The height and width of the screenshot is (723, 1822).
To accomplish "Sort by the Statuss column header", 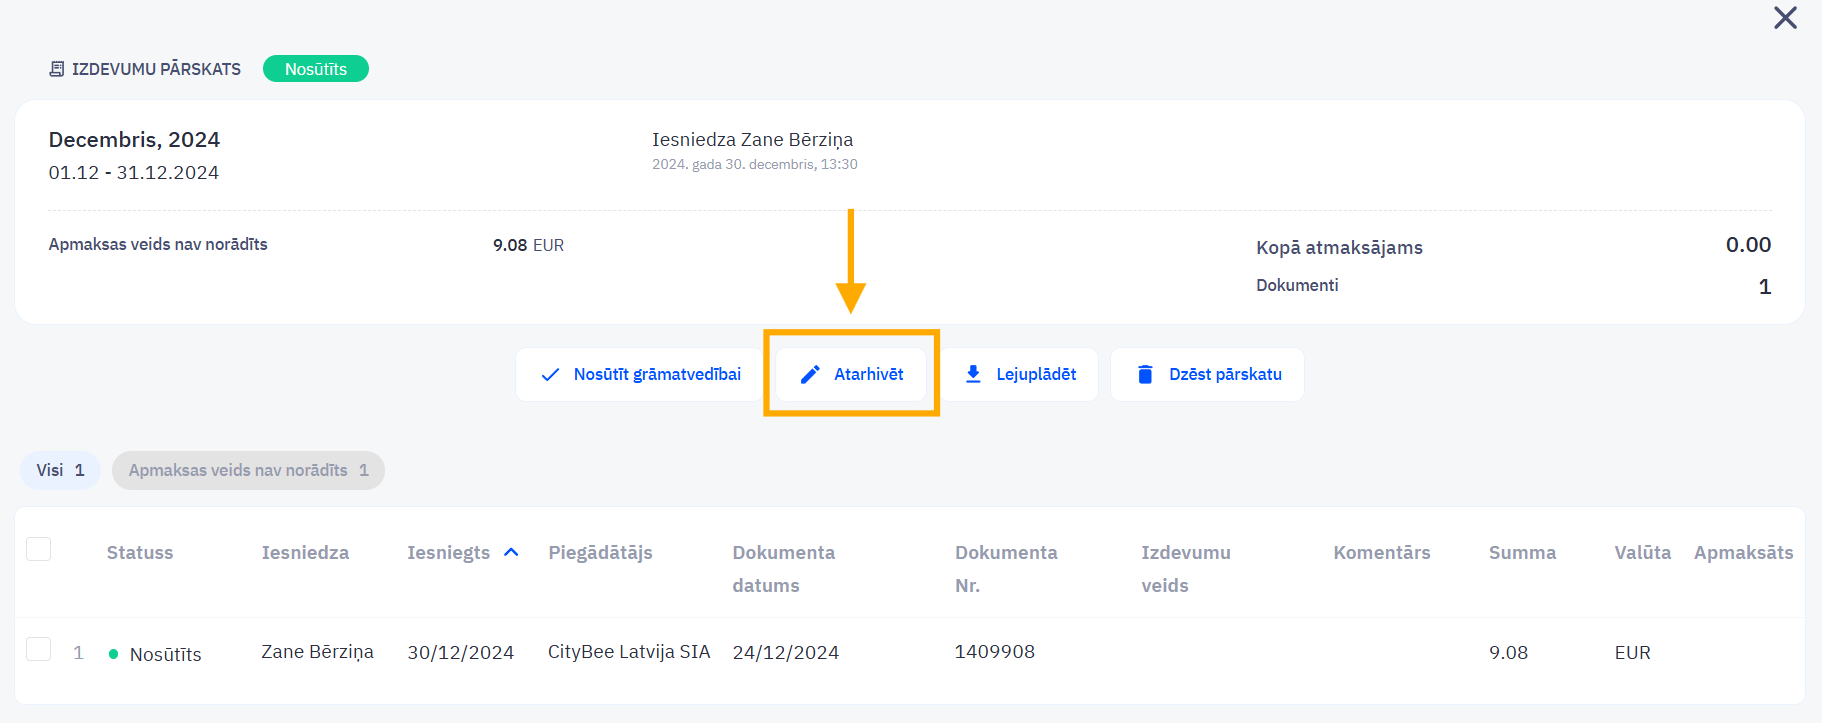I will pos(140,553).
